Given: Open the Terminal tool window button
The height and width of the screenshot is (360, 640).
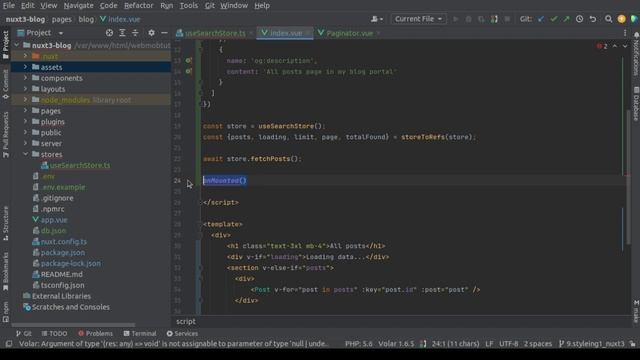Looking at the screenshot, I should (x=140, y=333).
